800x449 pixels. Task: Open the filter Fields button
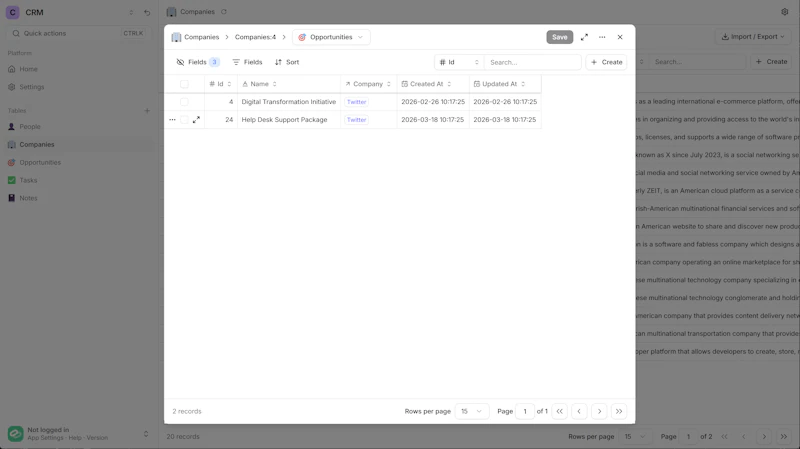coord(247,62)
